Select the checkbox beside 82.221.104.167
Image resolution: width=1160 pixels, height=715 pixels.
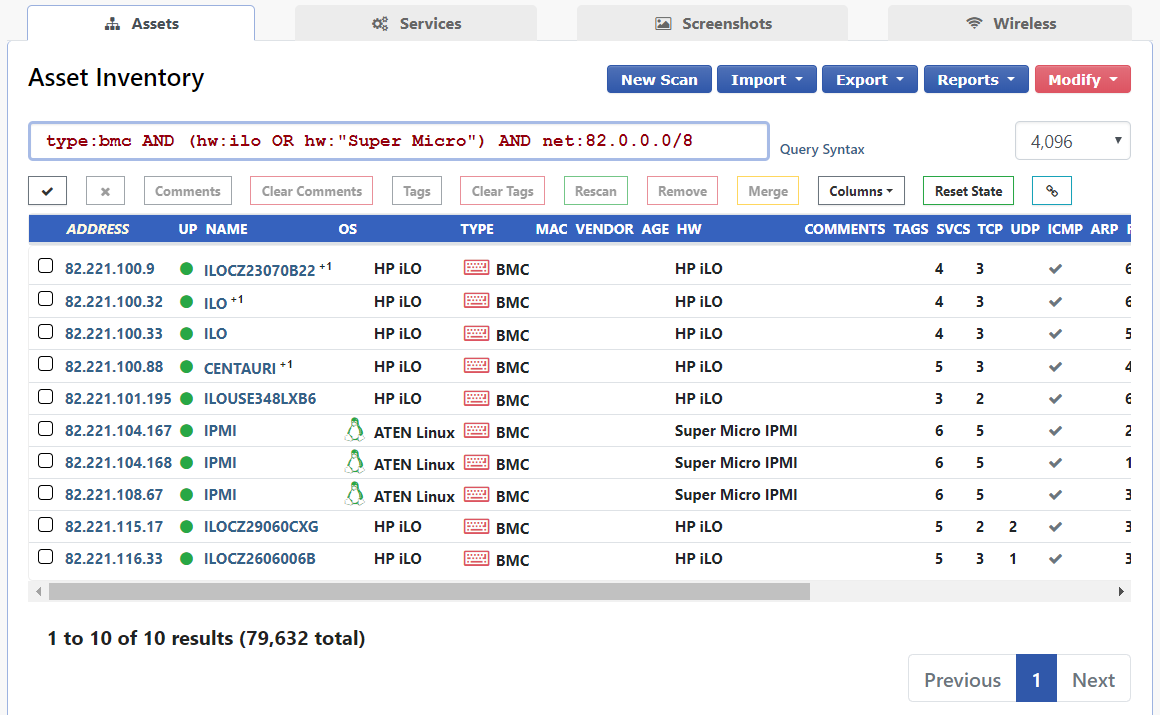click(x=45, y=428)
